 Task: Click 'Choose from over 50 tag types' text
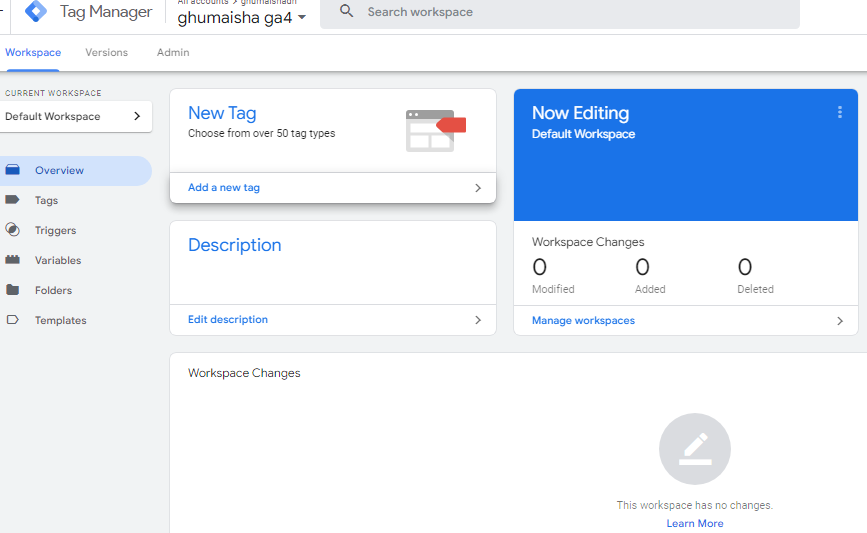click(262, 133)
